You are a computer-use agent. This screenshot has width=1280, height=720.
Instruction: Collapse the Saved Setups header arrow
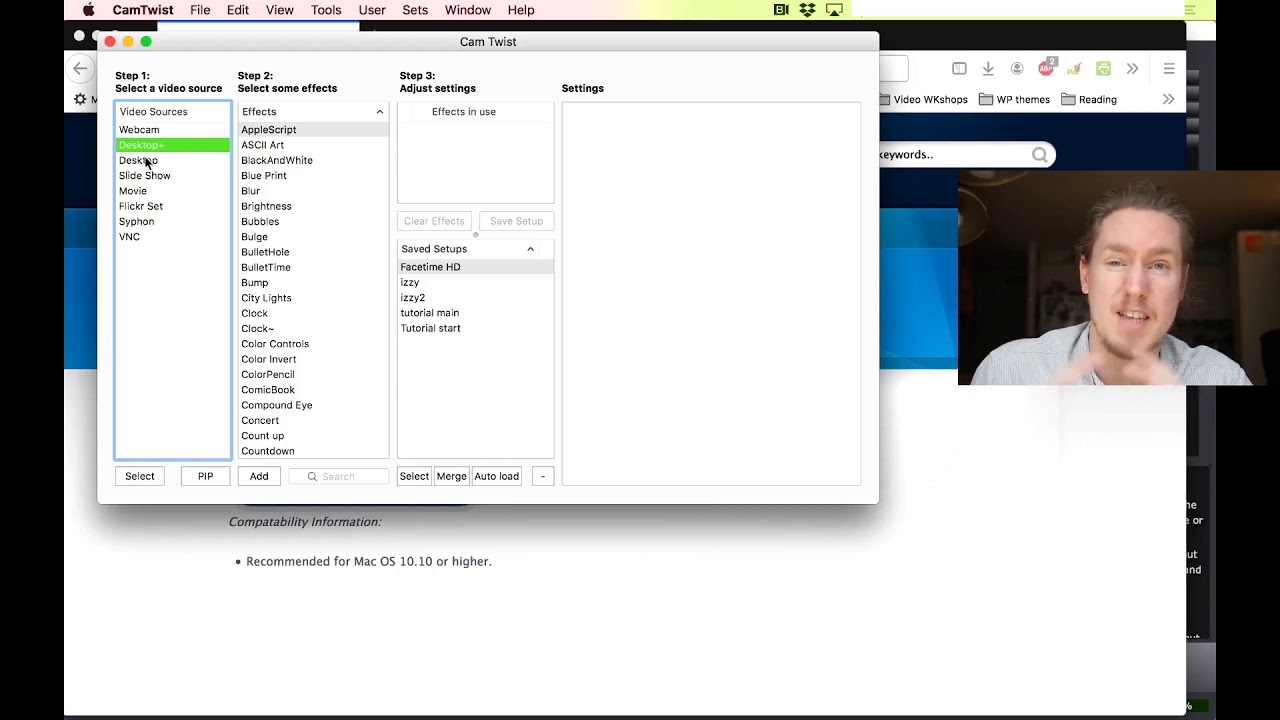pos(531,249)
